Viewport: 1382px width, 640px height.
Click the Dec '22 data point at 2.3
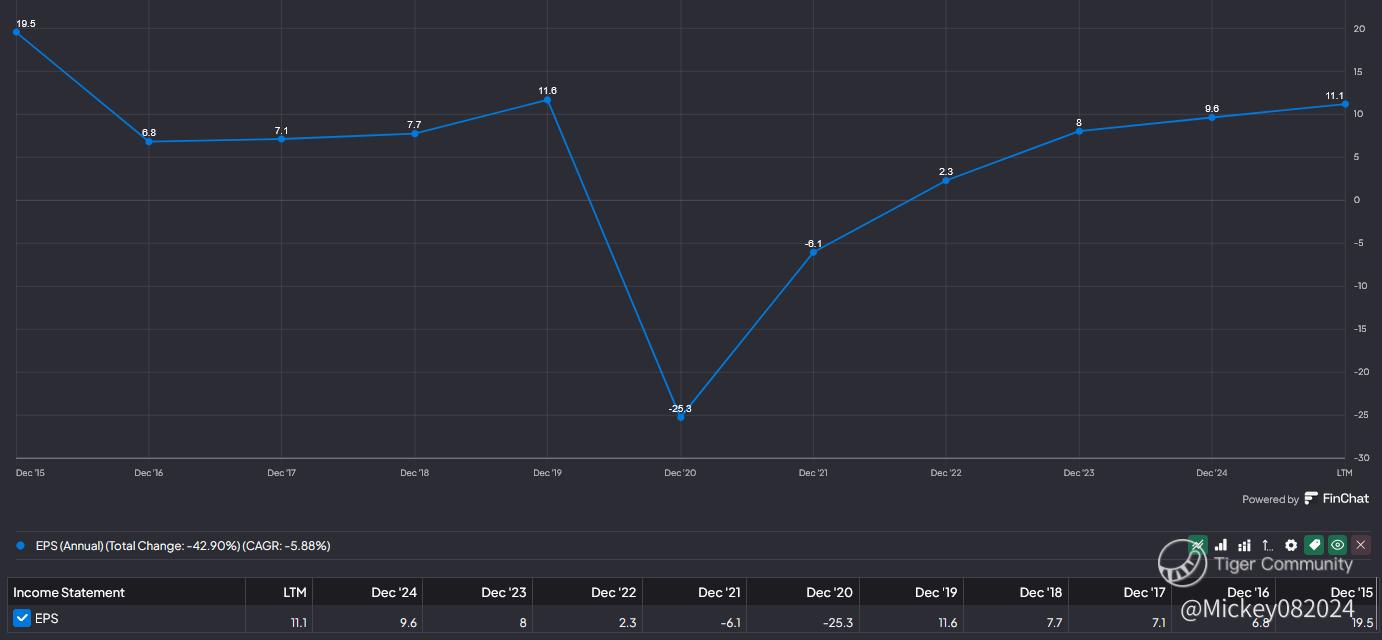click(x=946, y=180)
